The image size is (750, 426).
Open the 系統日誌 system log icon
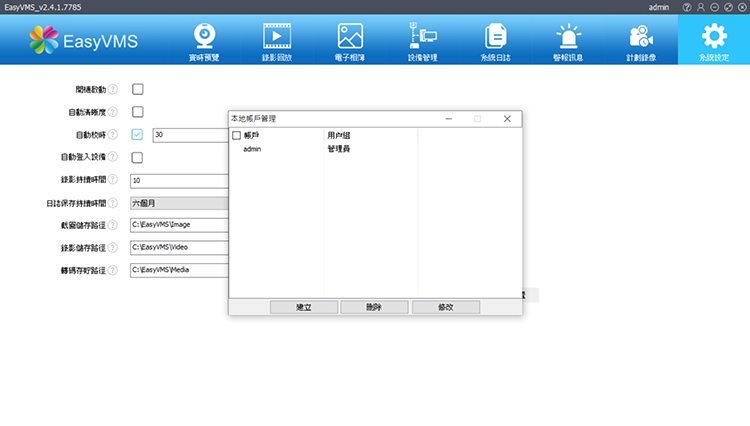[x=495, y=38]
